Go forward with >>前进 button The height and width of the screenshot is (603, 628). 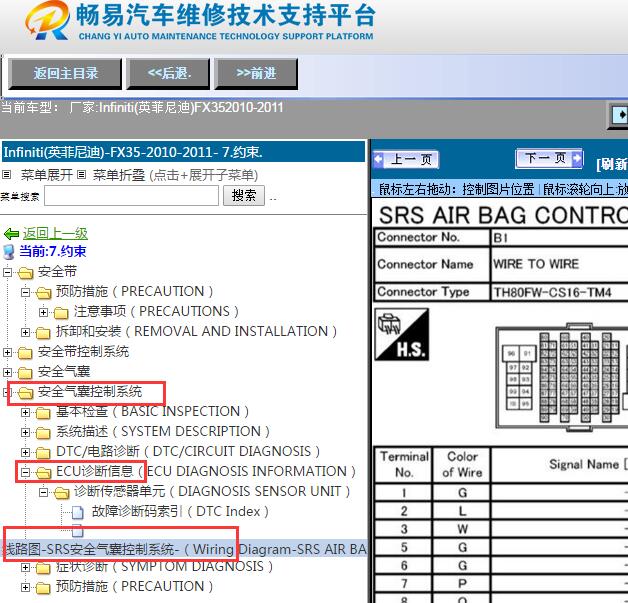click(x=256, y=73)
